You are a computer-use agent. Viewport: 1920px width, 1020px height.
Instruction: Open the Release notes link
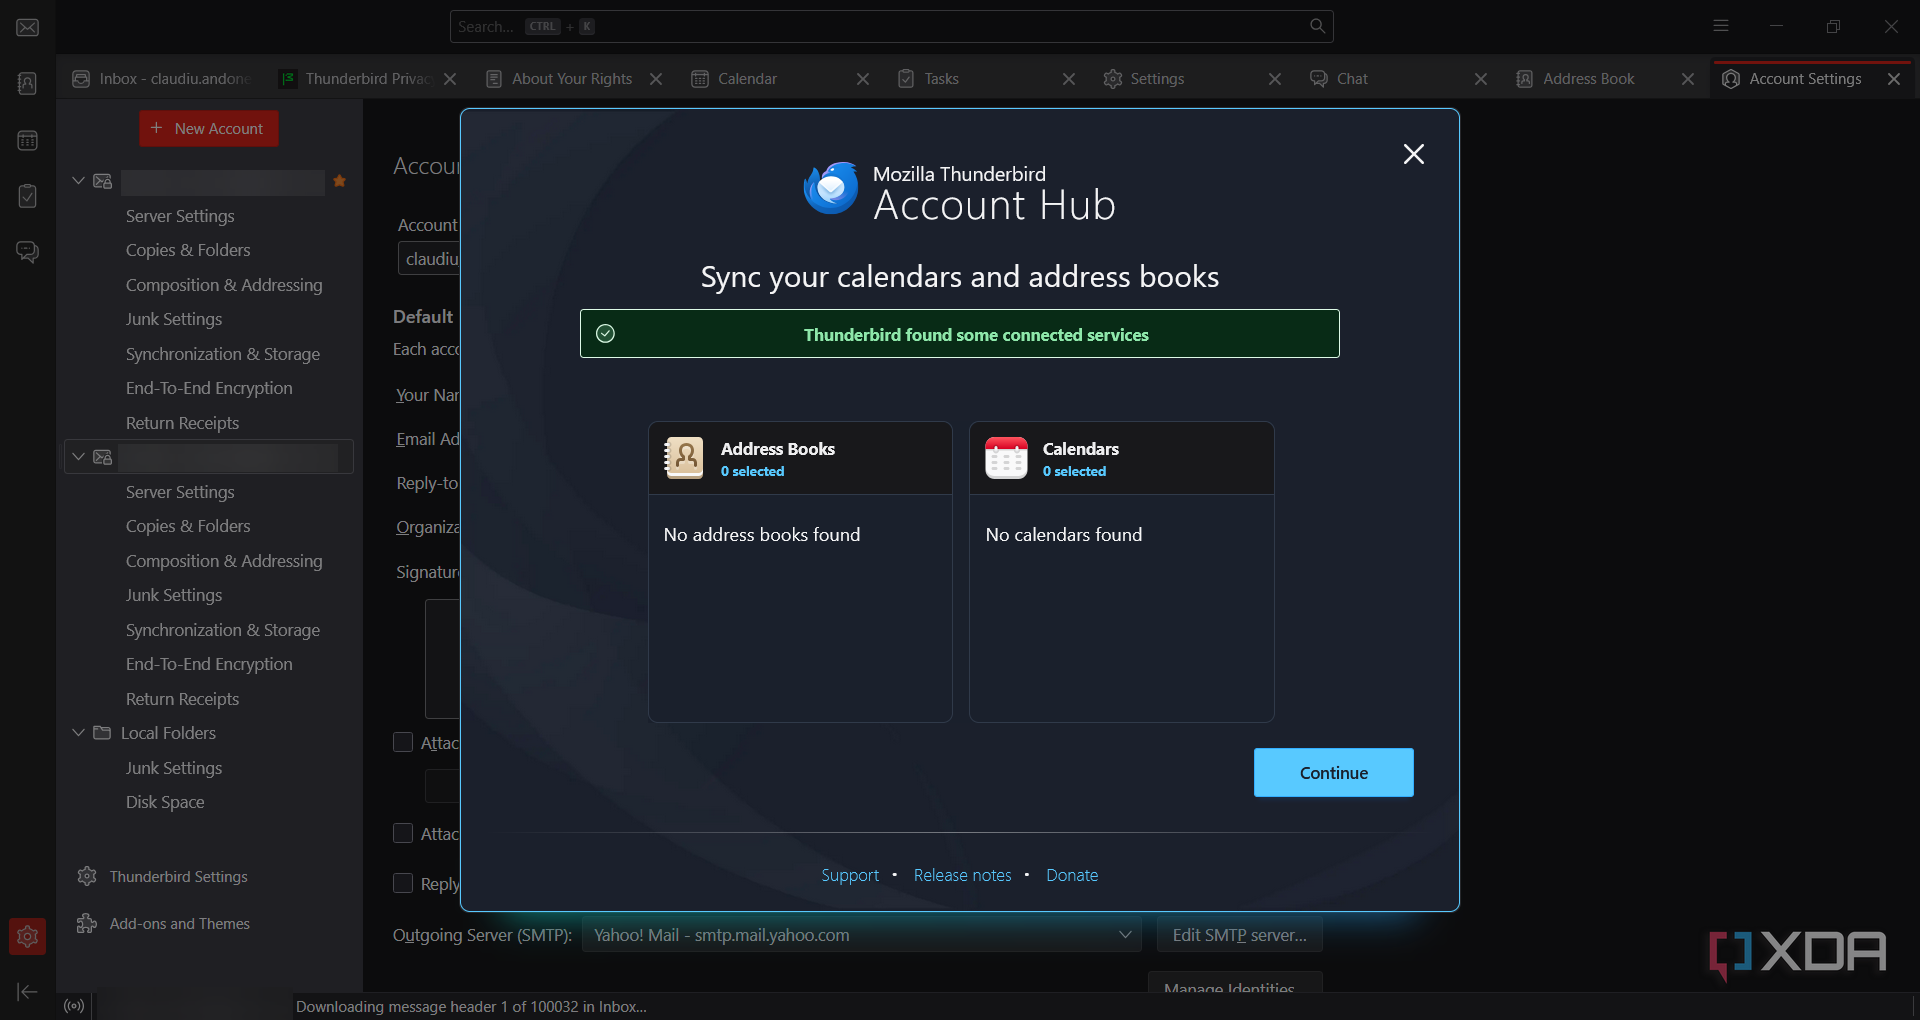click(x=962, y=875)
